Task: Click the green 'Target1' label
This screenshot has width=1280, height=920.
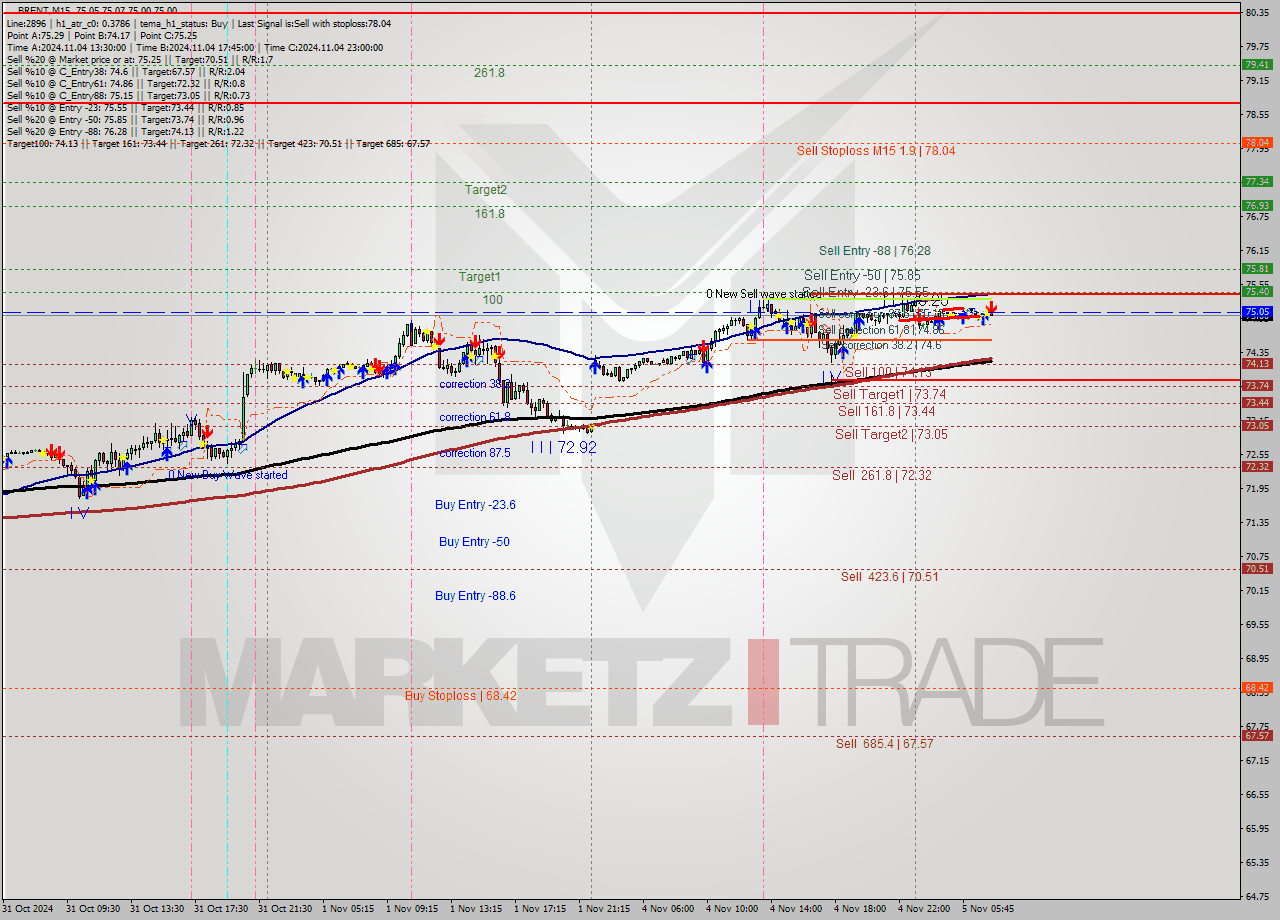Action: point(480,276)
